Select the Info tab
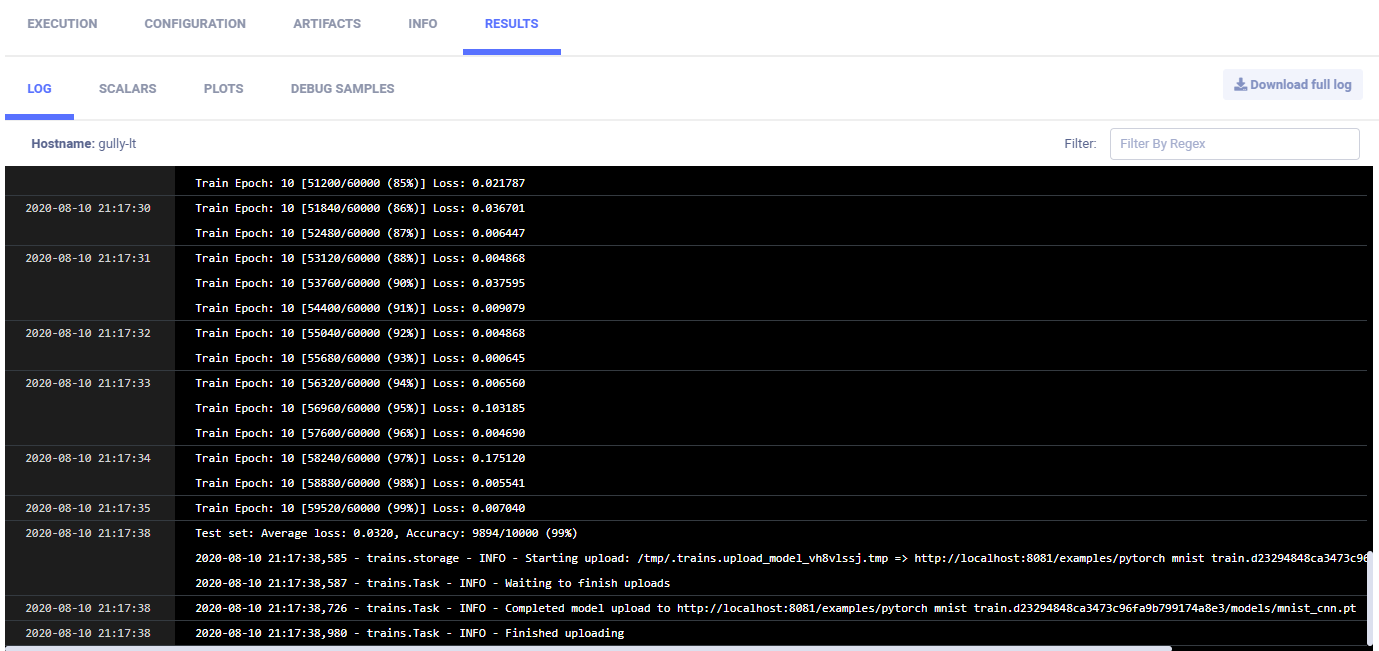Image resolution: width=1379 pixels, height=651 pixels. 423,24
